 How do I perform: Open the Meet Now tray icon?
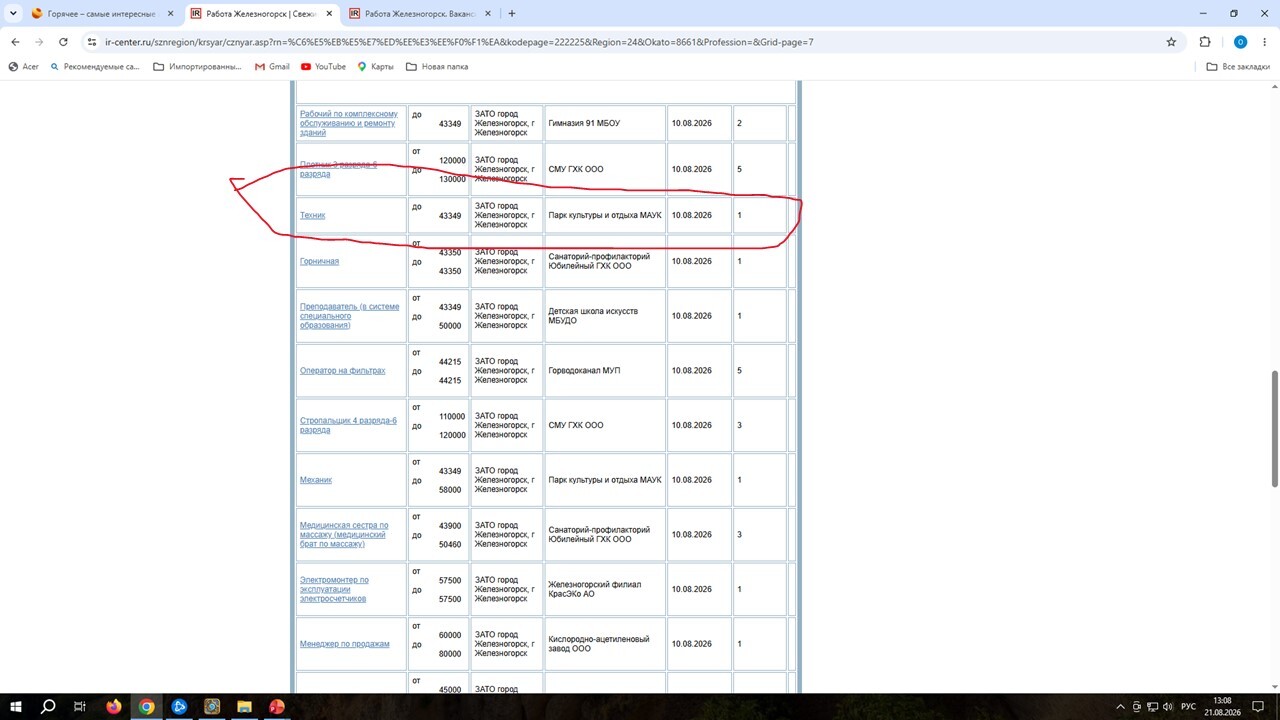[1136, 707]
